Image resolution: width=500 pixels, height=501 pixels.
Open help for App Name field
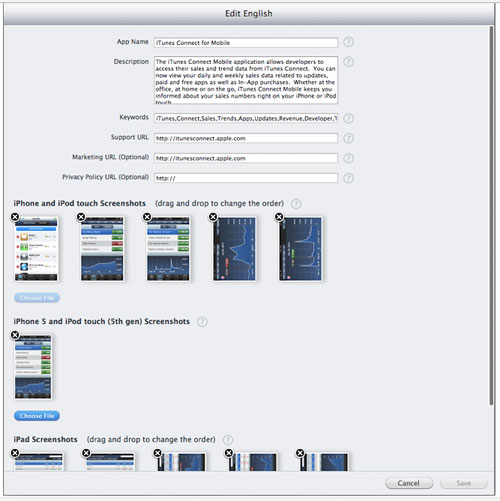pyautogui.click(x=348, y=42)
